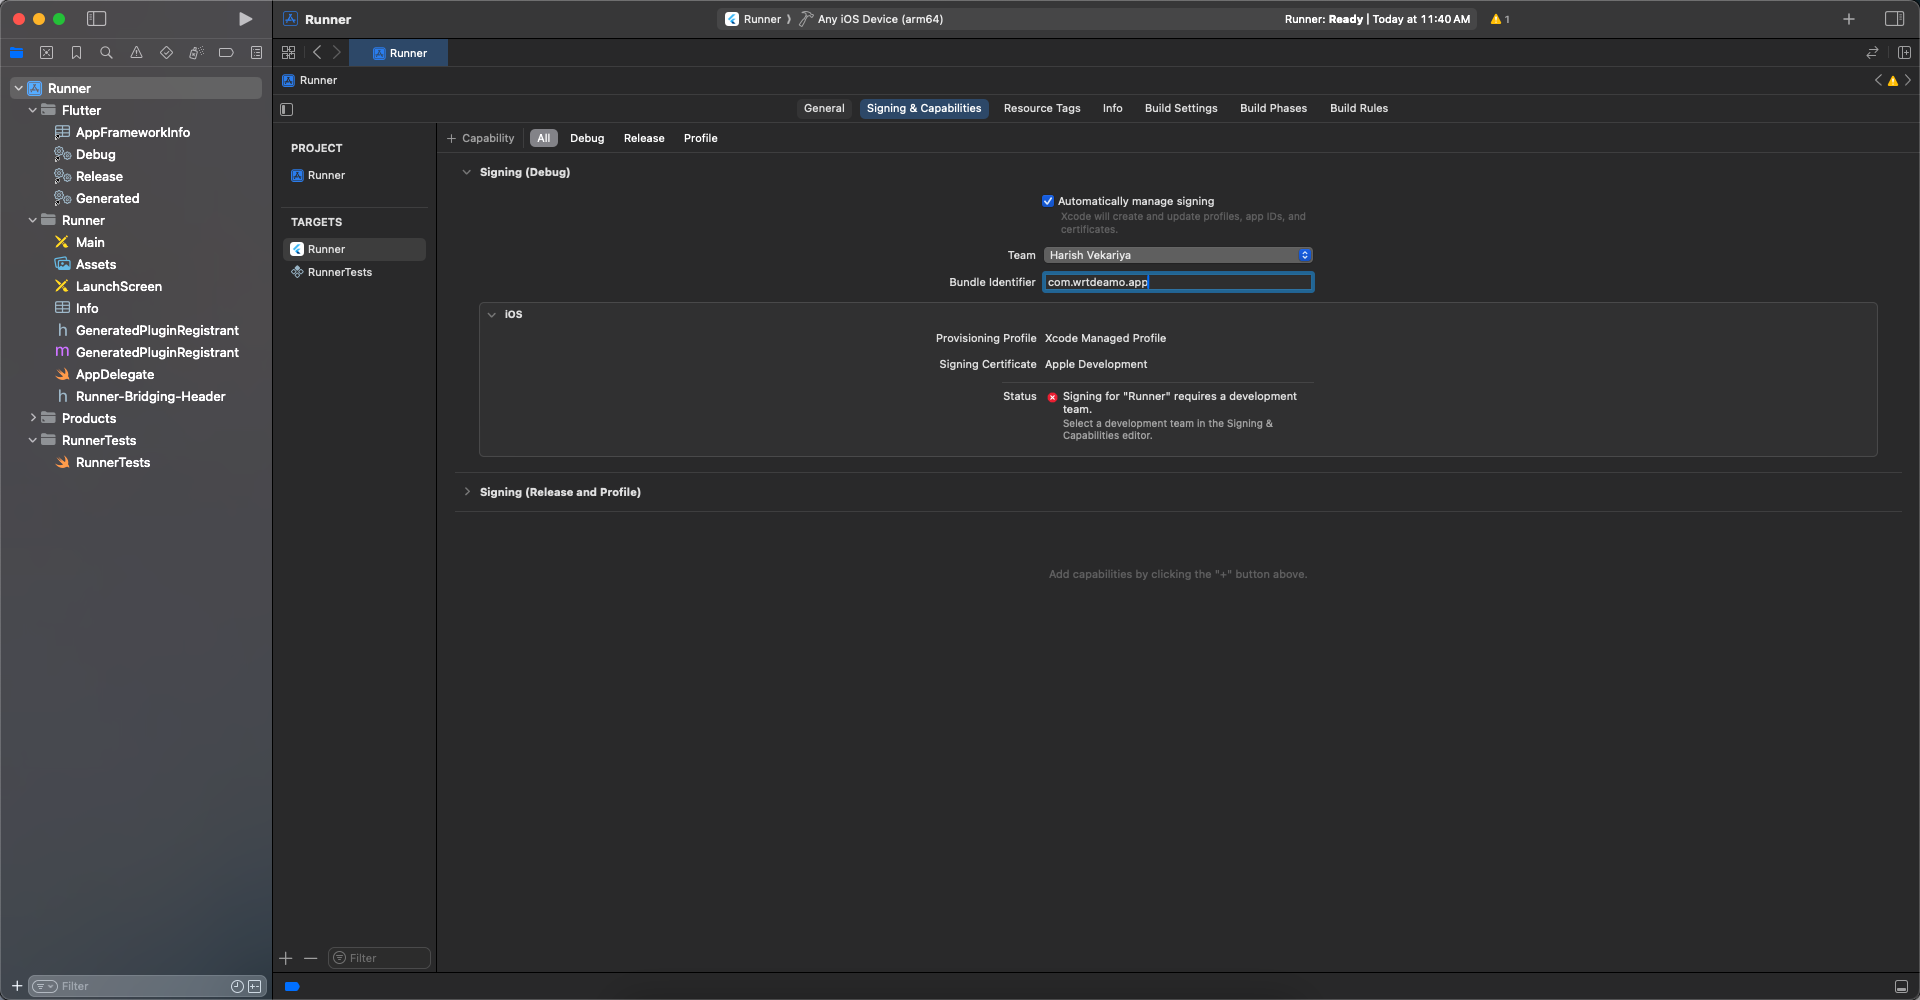Select Runner scheme in toolbar
The height and width of the screenshot is (1000, 1920).
(753, 19)
